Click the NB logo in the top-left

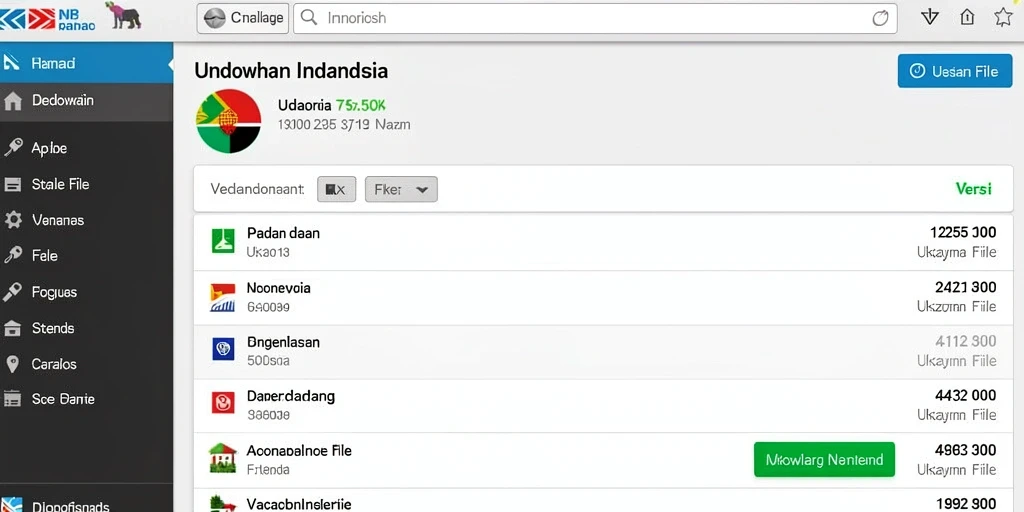[x=48, y=18]
